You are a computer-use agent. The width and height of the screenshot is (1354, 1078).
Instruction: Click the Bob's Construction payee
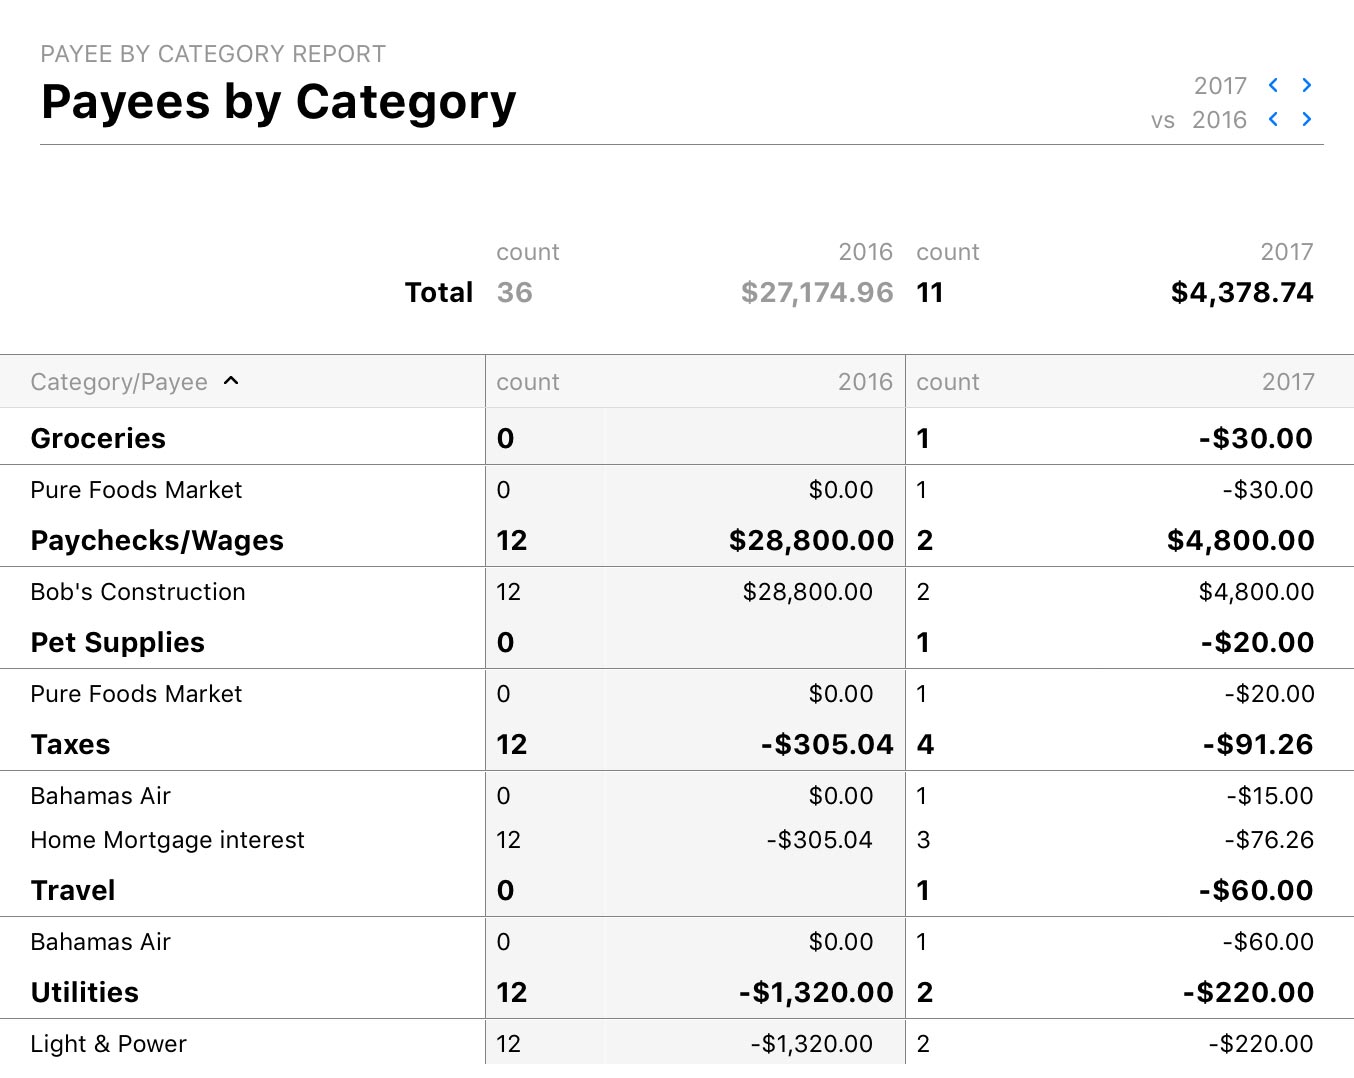click(x=138, y=592)
